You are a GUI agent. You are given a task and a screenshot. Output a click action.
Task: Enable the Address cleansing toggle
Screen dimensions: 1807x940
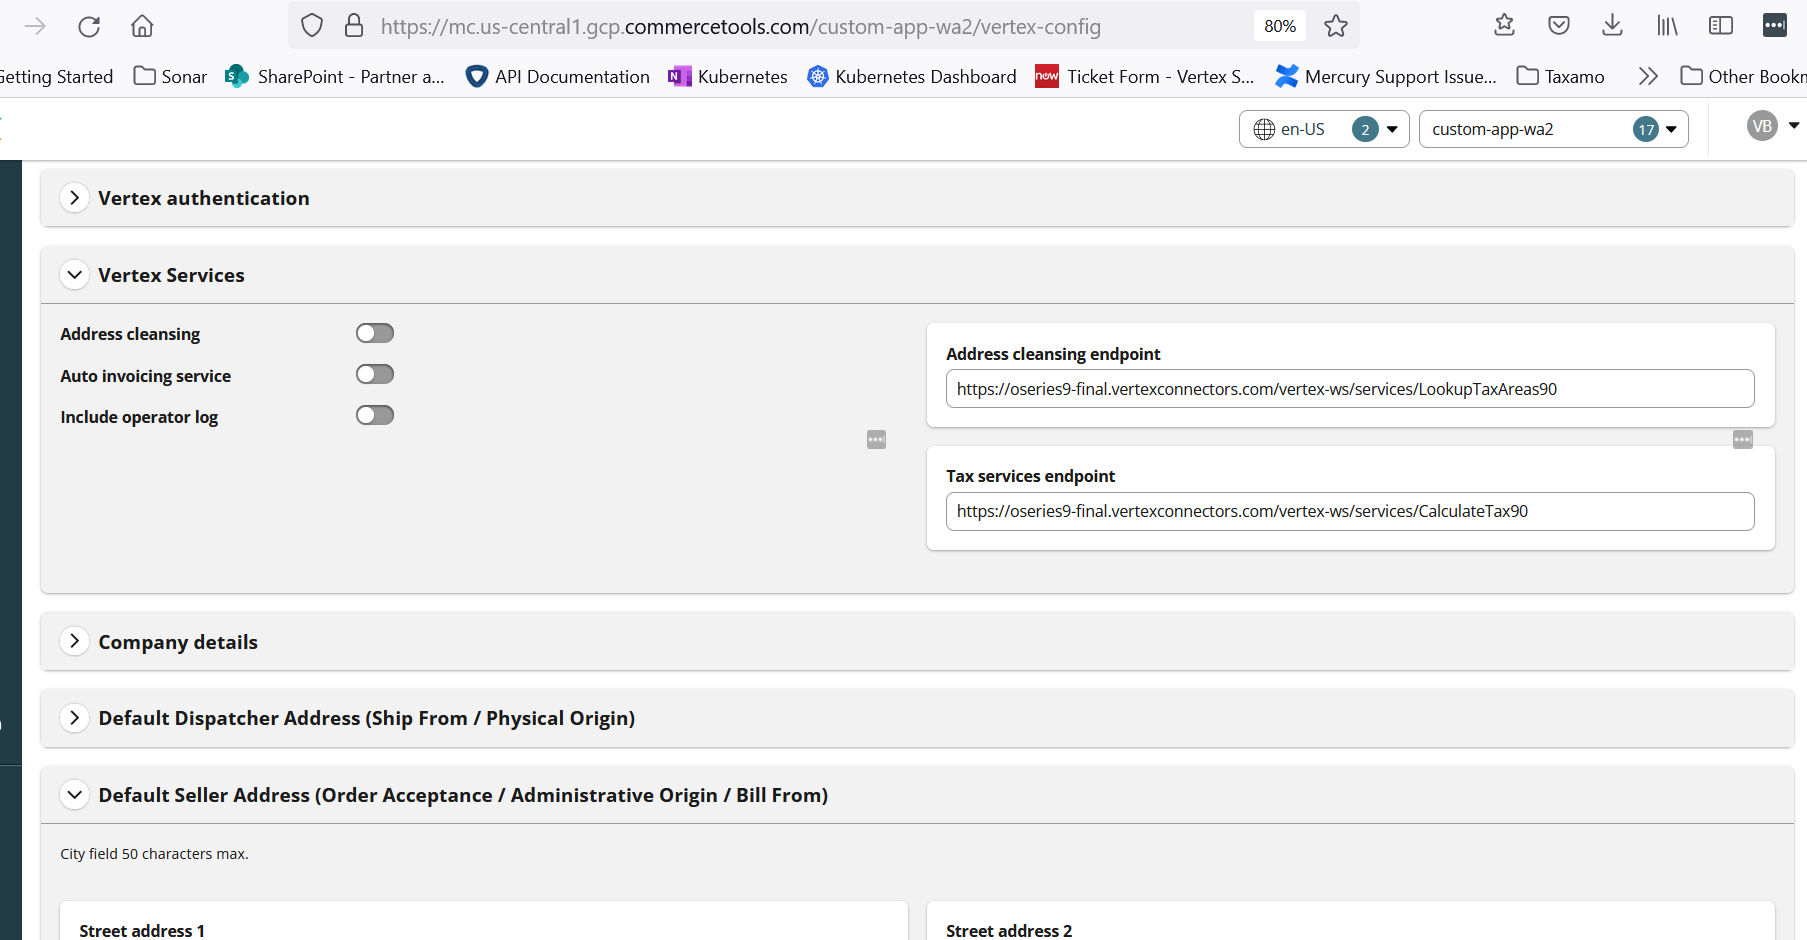[x=375, y=333]
